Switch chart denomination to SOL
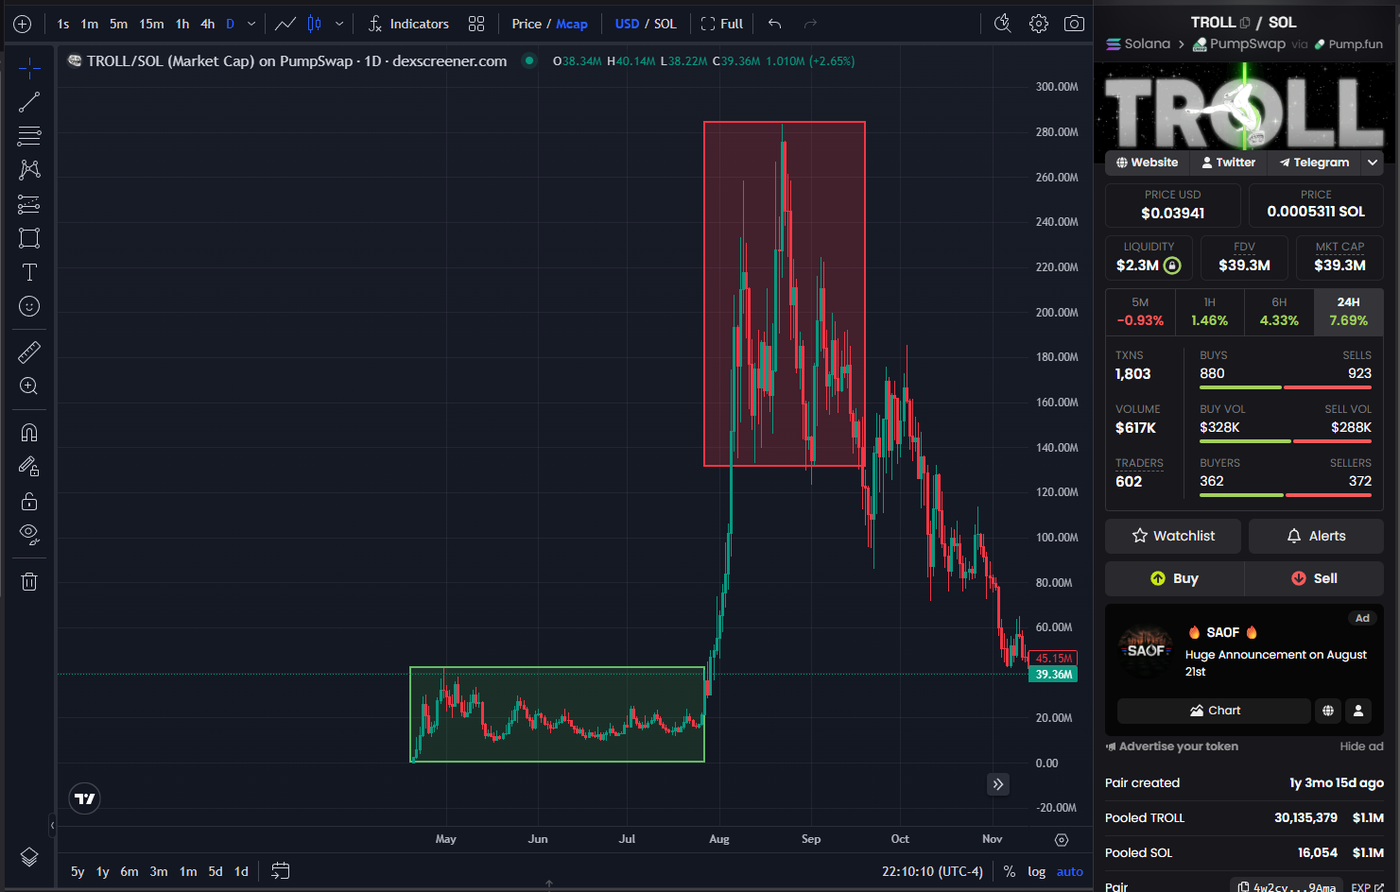The width and height of the screenshot is (1400, 892). click(x=665, y=23)
